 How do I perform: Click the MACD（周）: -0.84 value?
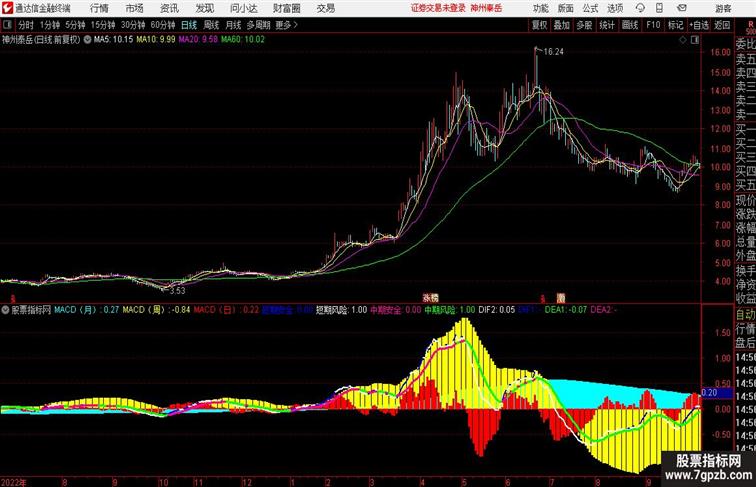tap(156, 310)
